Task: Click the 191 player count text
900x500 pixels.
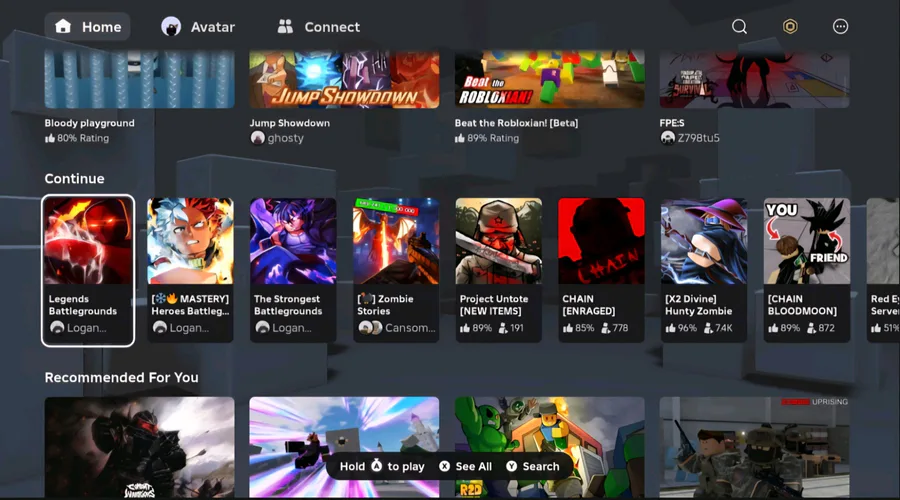Action: [x=517, y=328]
